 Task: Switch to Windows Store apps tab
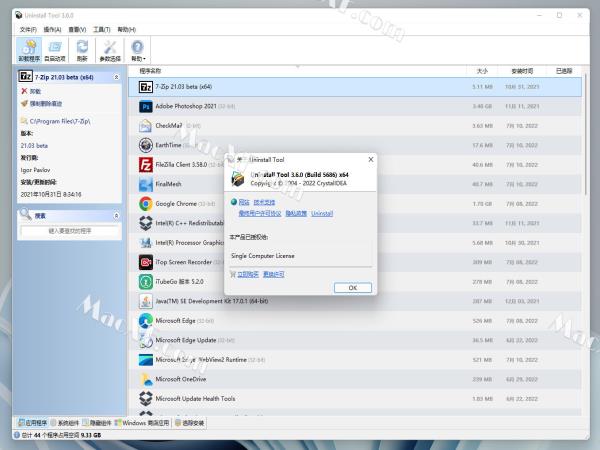[x=142, y=423]
